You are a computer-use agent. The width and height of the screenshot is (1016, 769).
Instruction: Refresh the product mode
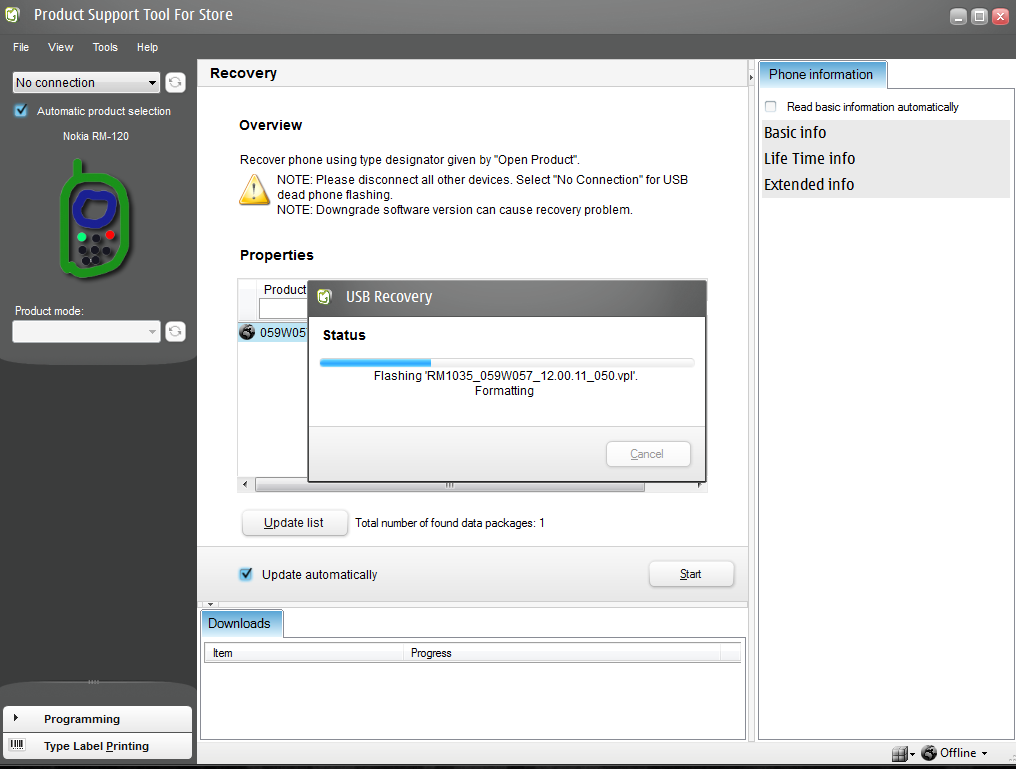[x=175, y=332]
